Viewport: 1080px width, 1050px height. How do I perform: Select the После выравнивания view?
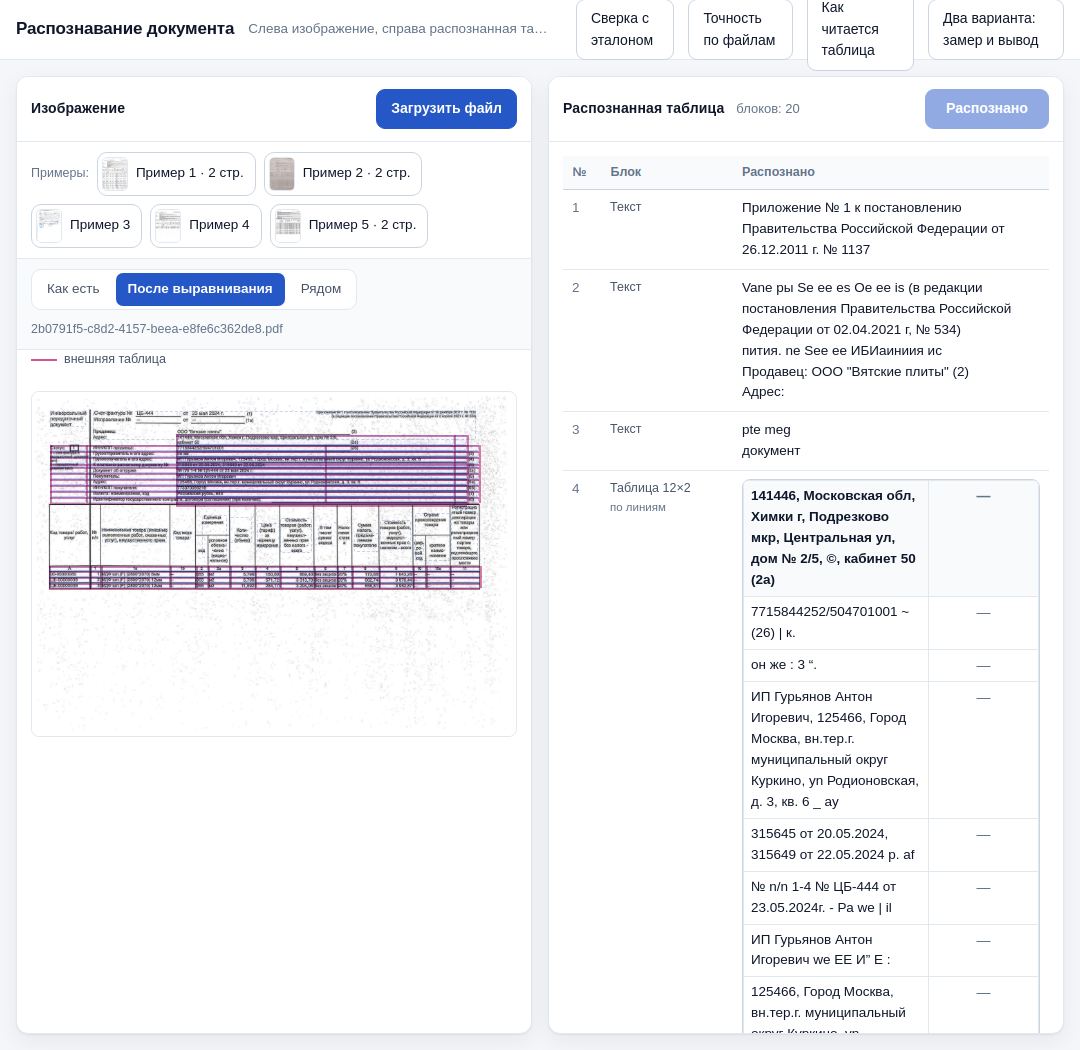pos(200,289)
